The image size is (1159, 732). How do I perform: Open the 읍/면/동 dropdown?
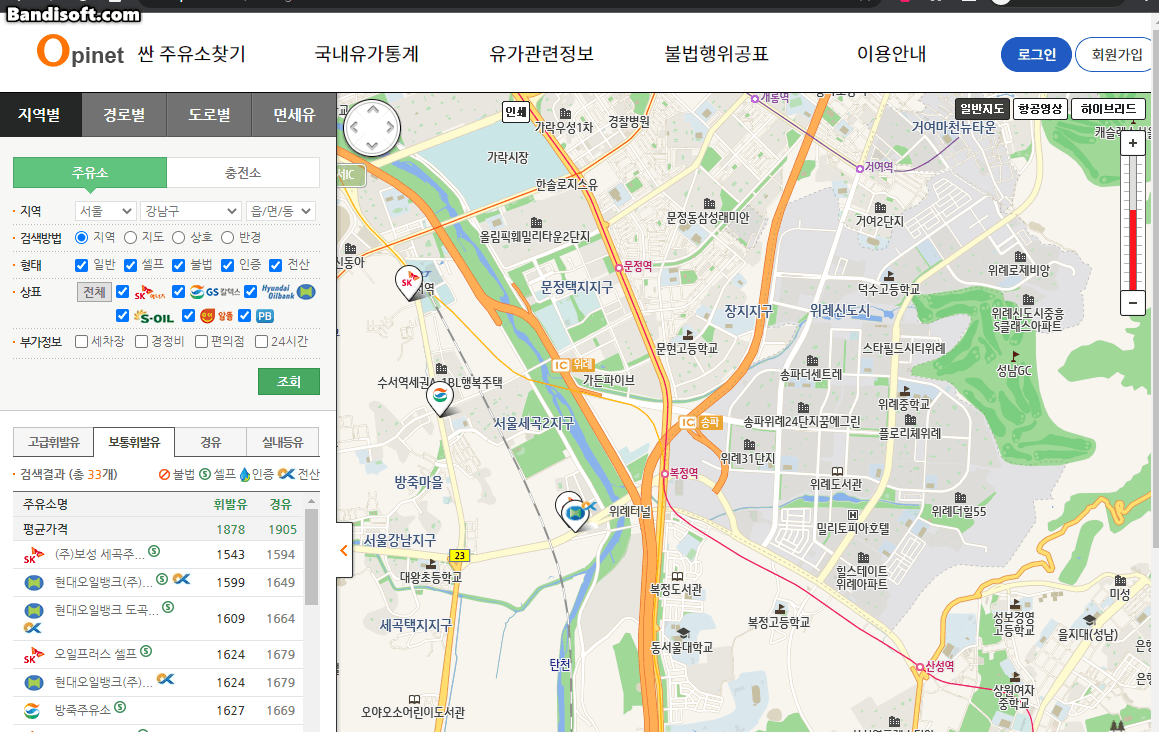[281, 211]
